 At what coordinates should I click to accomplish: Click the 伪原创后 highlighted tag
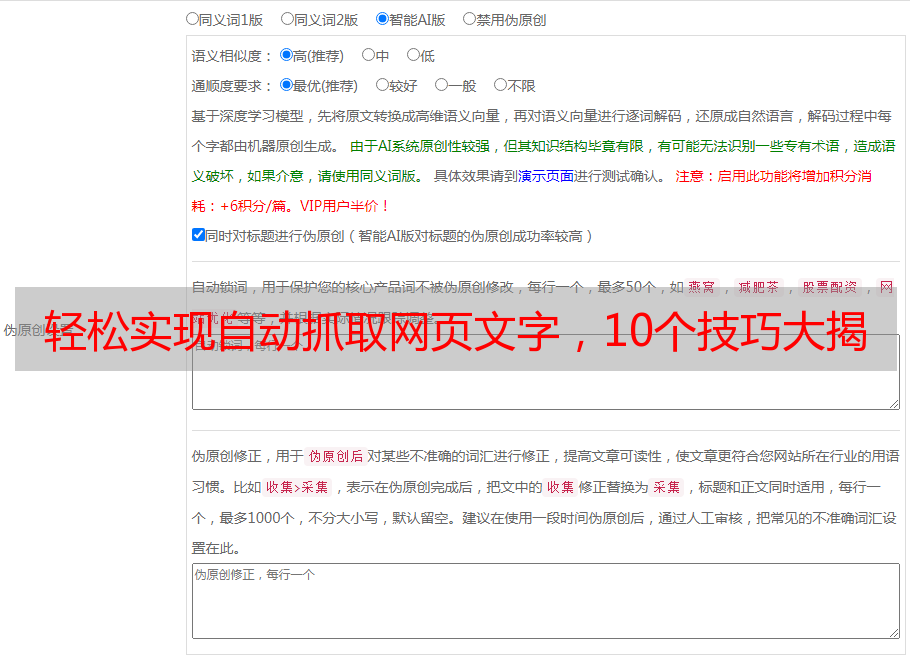(x=336, y=456)
